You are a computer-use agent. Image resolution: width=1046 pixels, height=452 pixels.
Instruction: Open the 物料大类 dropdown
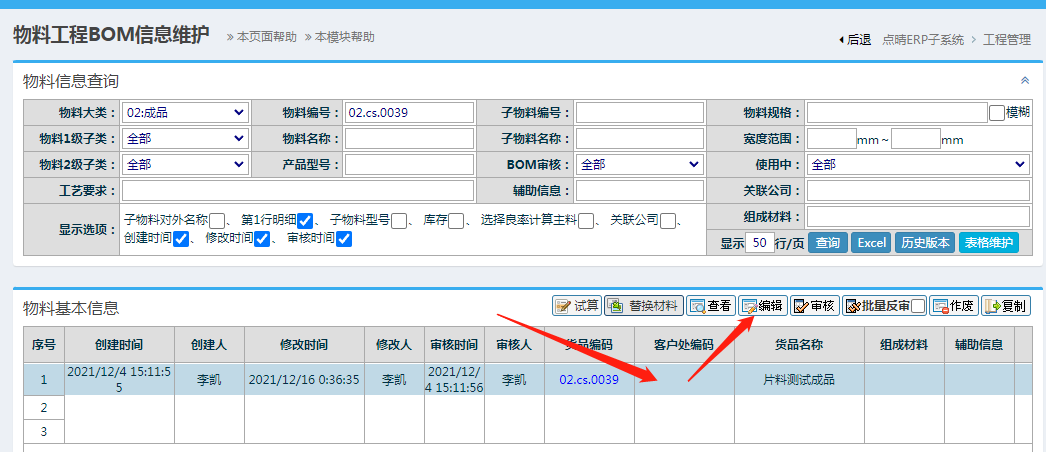click(x=185, y=113)
